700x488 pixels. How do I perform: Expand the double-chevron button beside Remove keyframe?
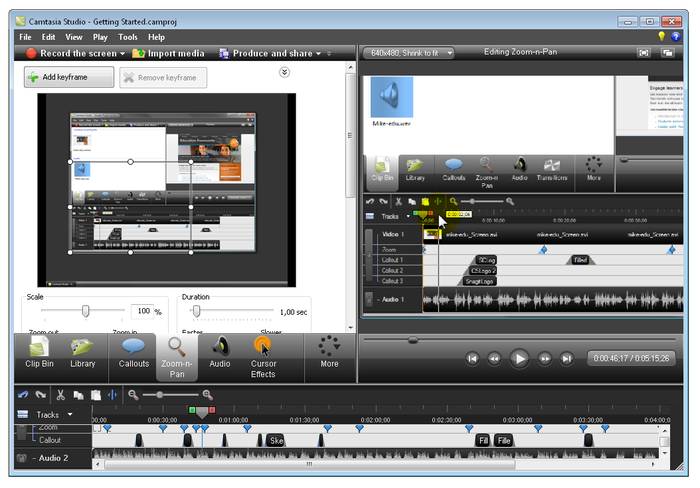click(x=284, y=72)
